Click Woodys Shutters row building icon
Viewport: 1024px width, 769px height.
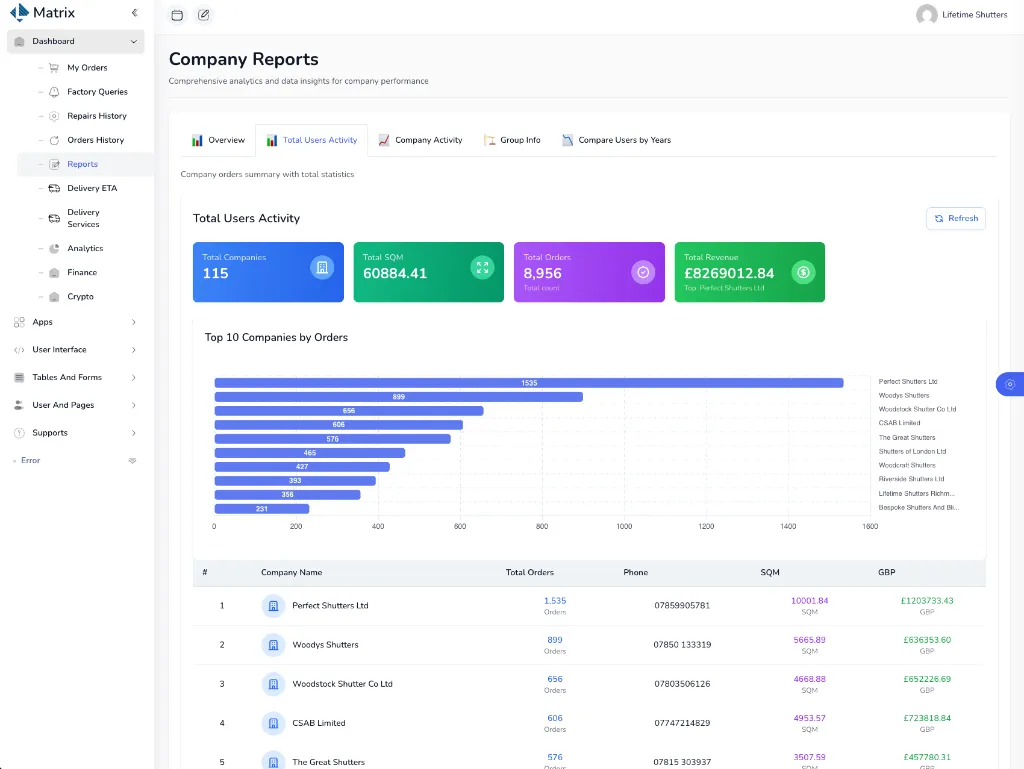274,645
